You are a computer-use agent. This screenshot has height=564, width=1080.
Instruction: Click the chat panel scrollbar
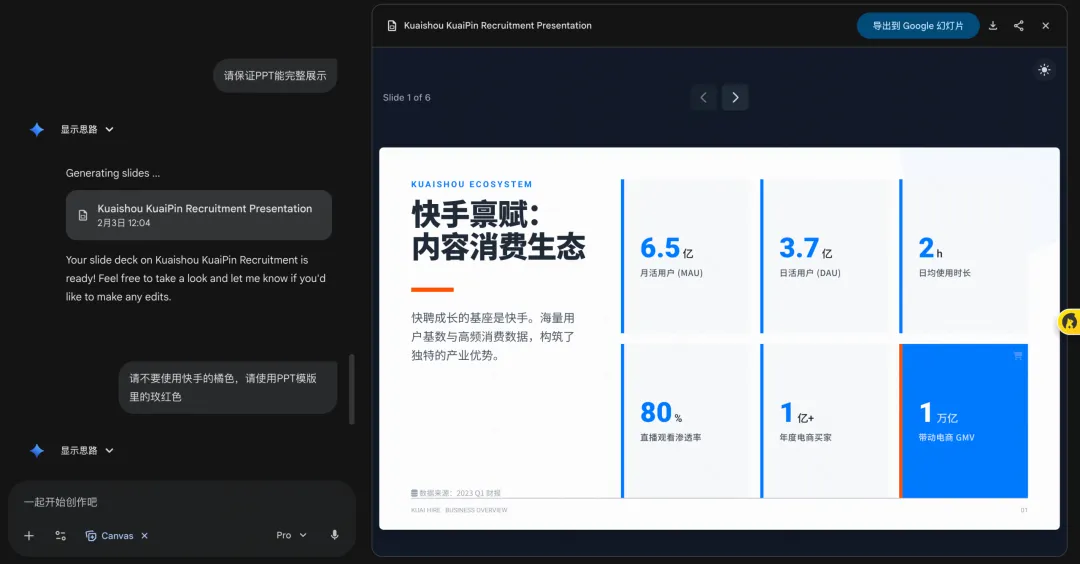[x=352, y=389]
